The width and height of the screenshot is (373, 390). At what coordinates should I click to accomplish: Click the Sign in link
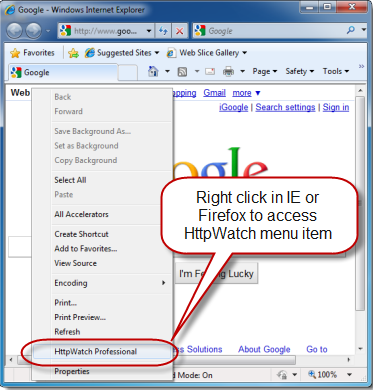click(336, 107)
